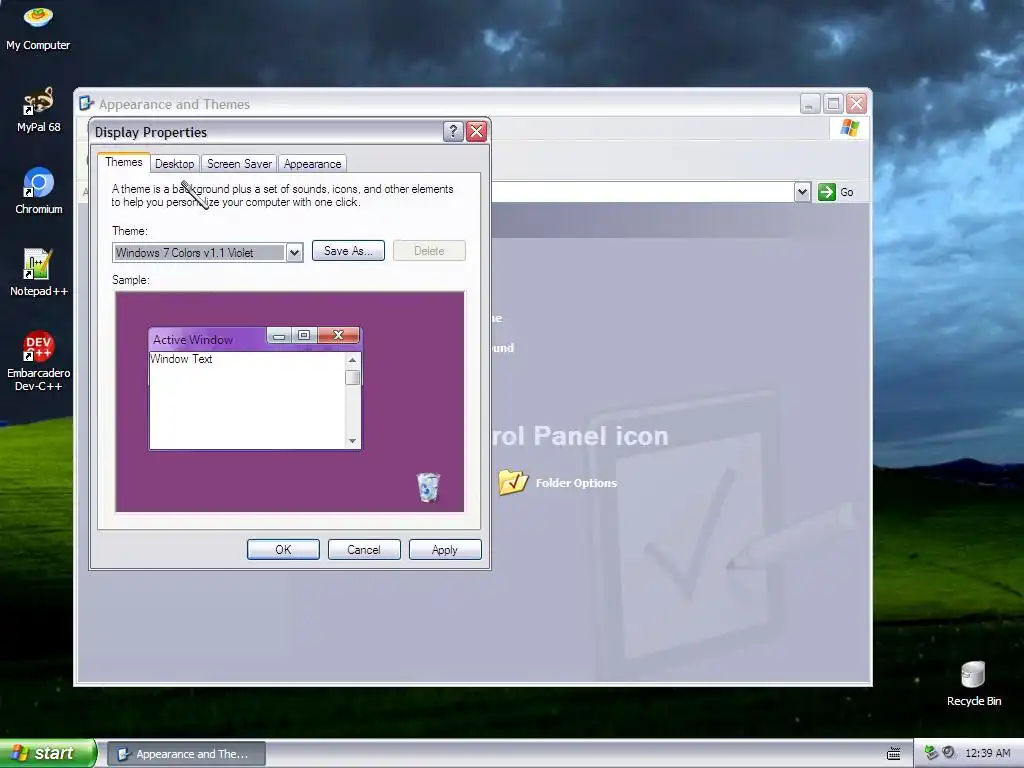Image resolution: width=1024 pixels, height=768 pixels.
Task: Click the sample window scrollbar up arrow
Action: tap(353, 360)
